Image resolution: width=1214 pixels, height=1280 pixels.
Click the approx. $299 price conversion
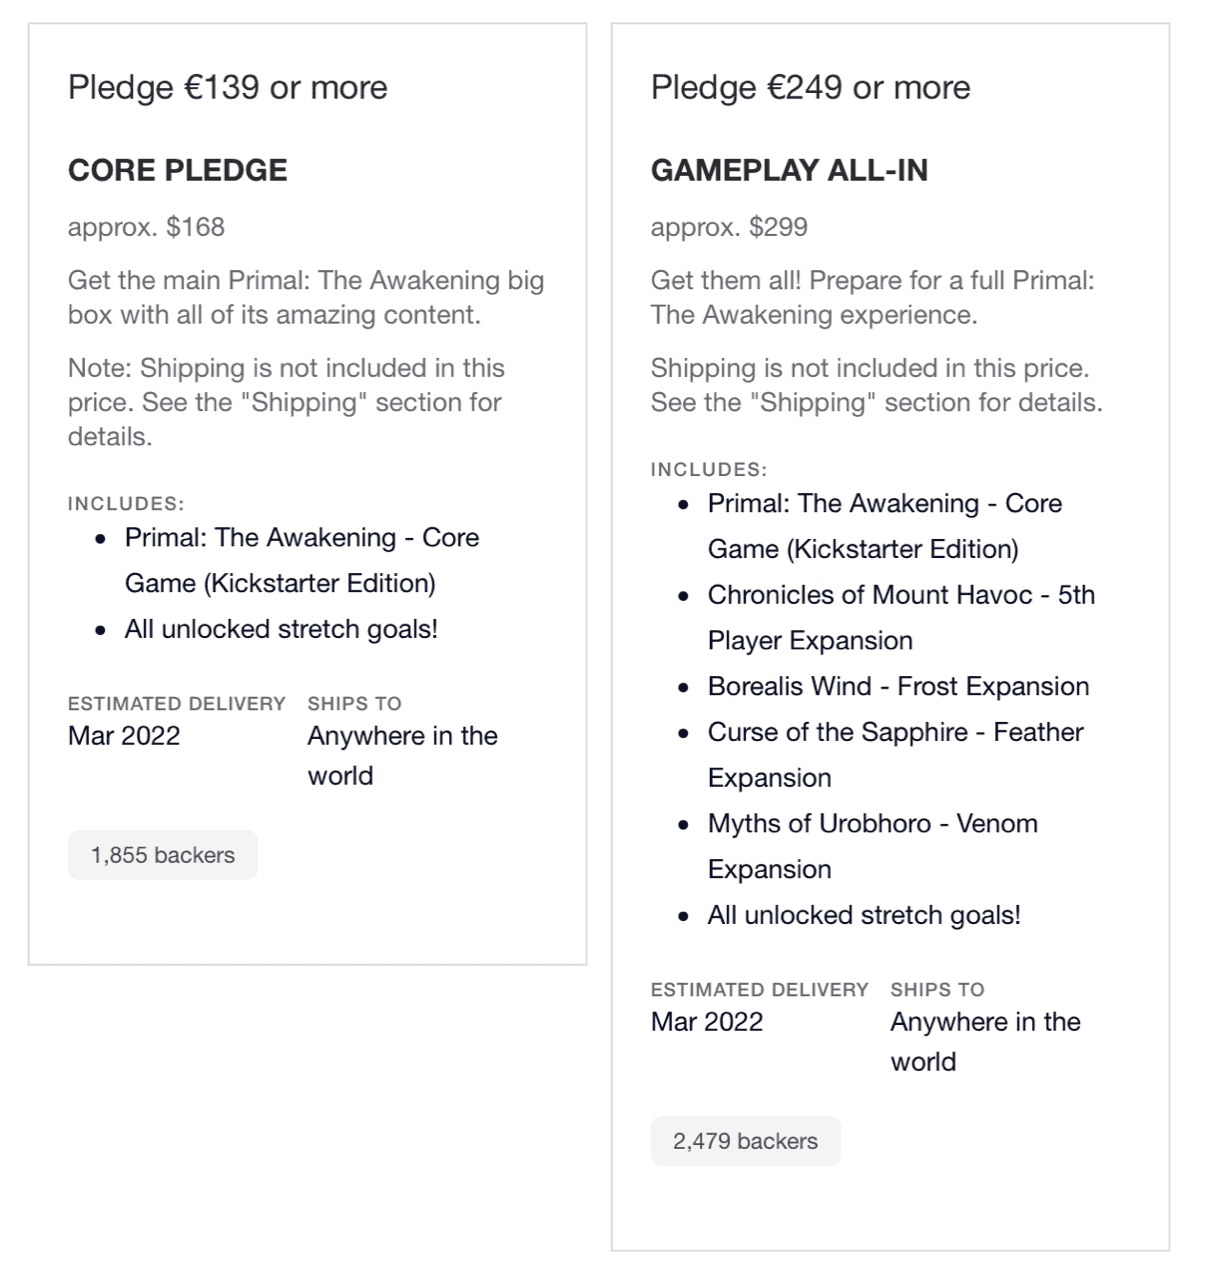click(729, 227)
